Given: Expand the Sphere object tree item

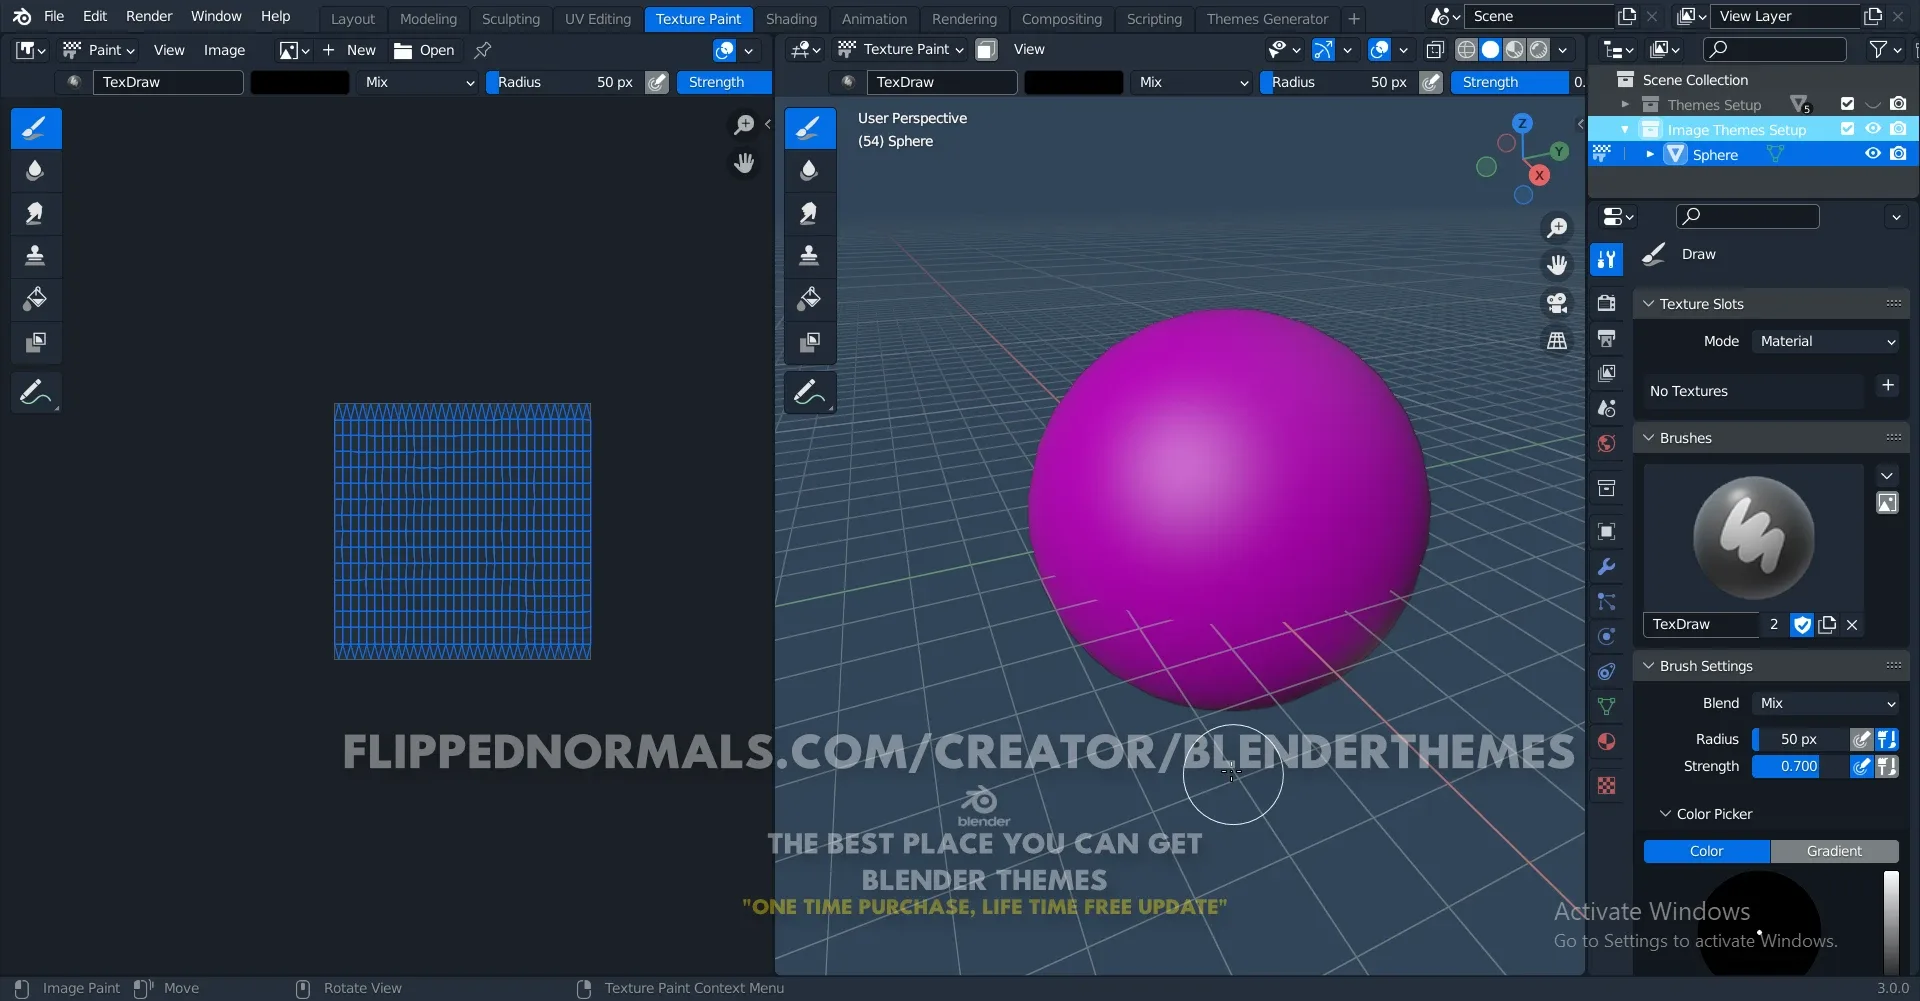Looking at the screenshot, I should [x=1649, y=154].
